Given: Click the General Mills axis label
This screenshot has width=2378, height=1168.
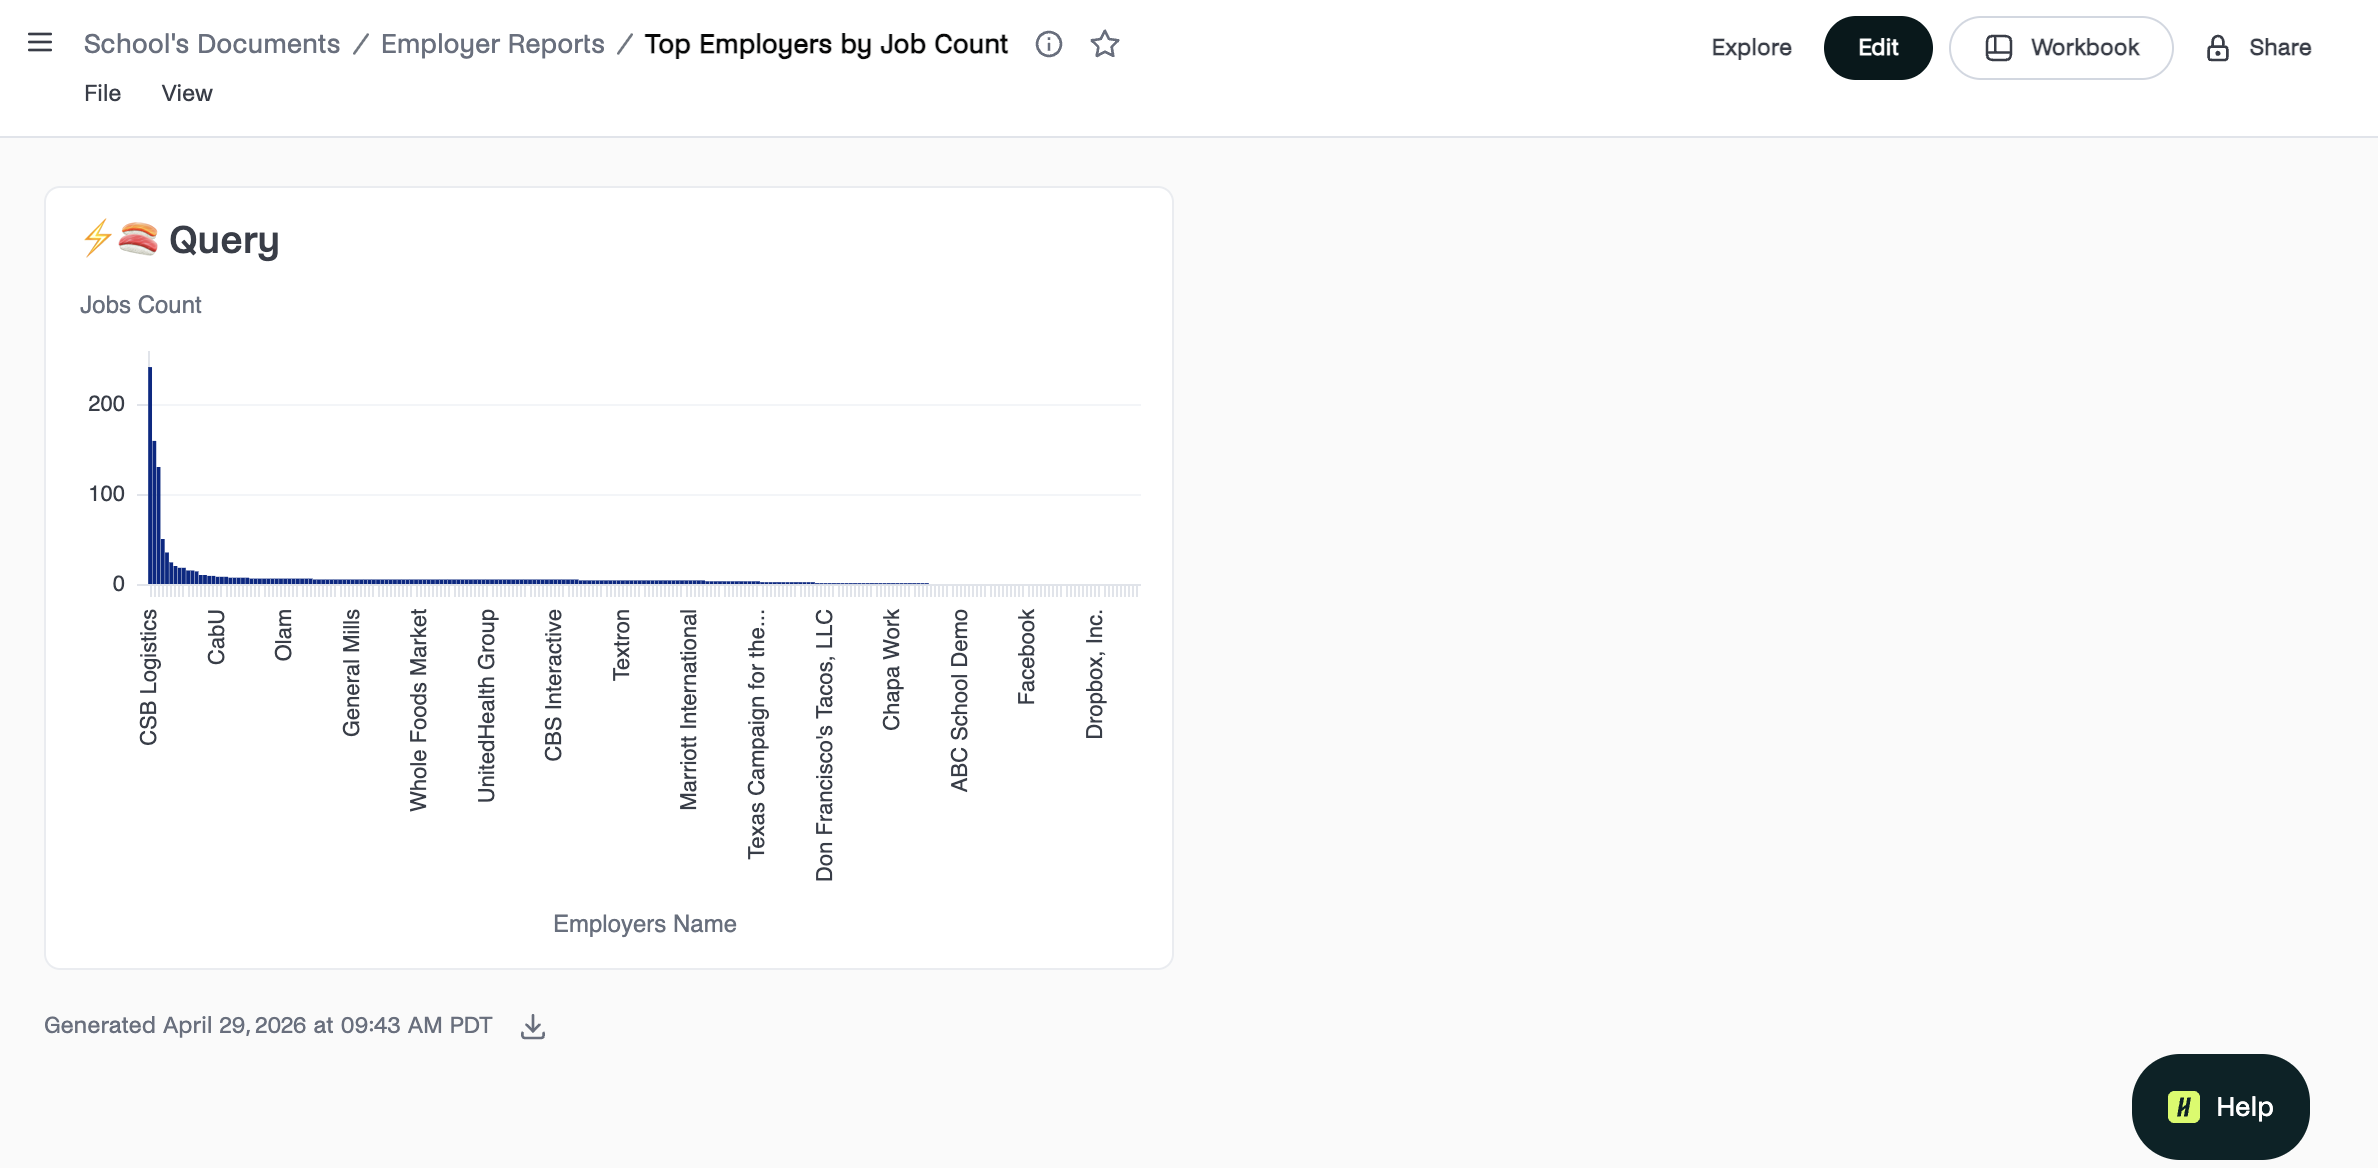Looking at the screenshot, I should (x=351, y=672).
